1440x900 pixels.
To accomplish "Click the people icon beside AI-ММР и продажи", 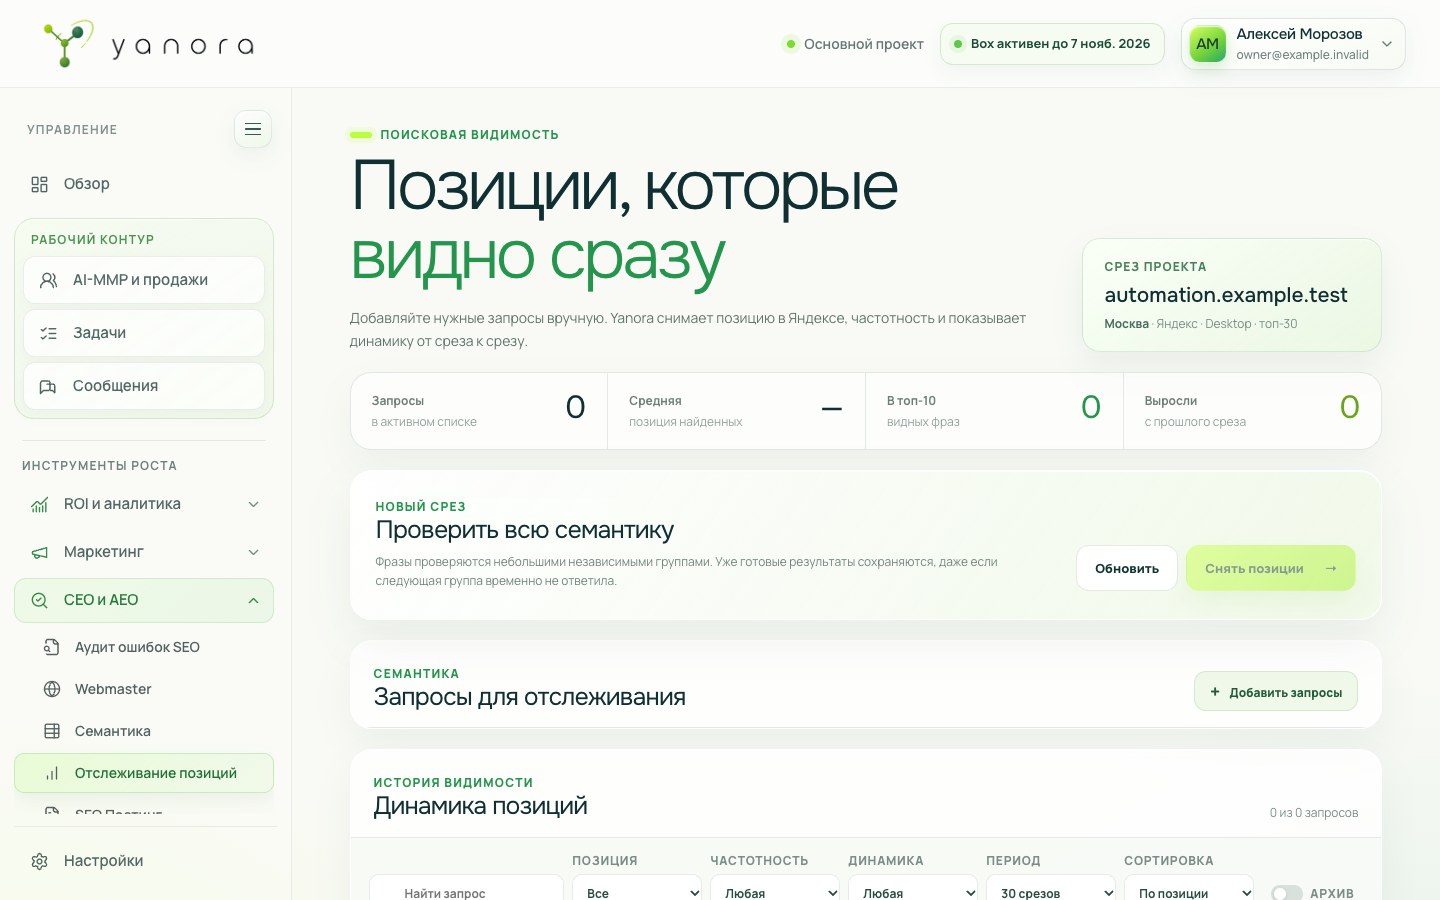I will pos(48,281).
